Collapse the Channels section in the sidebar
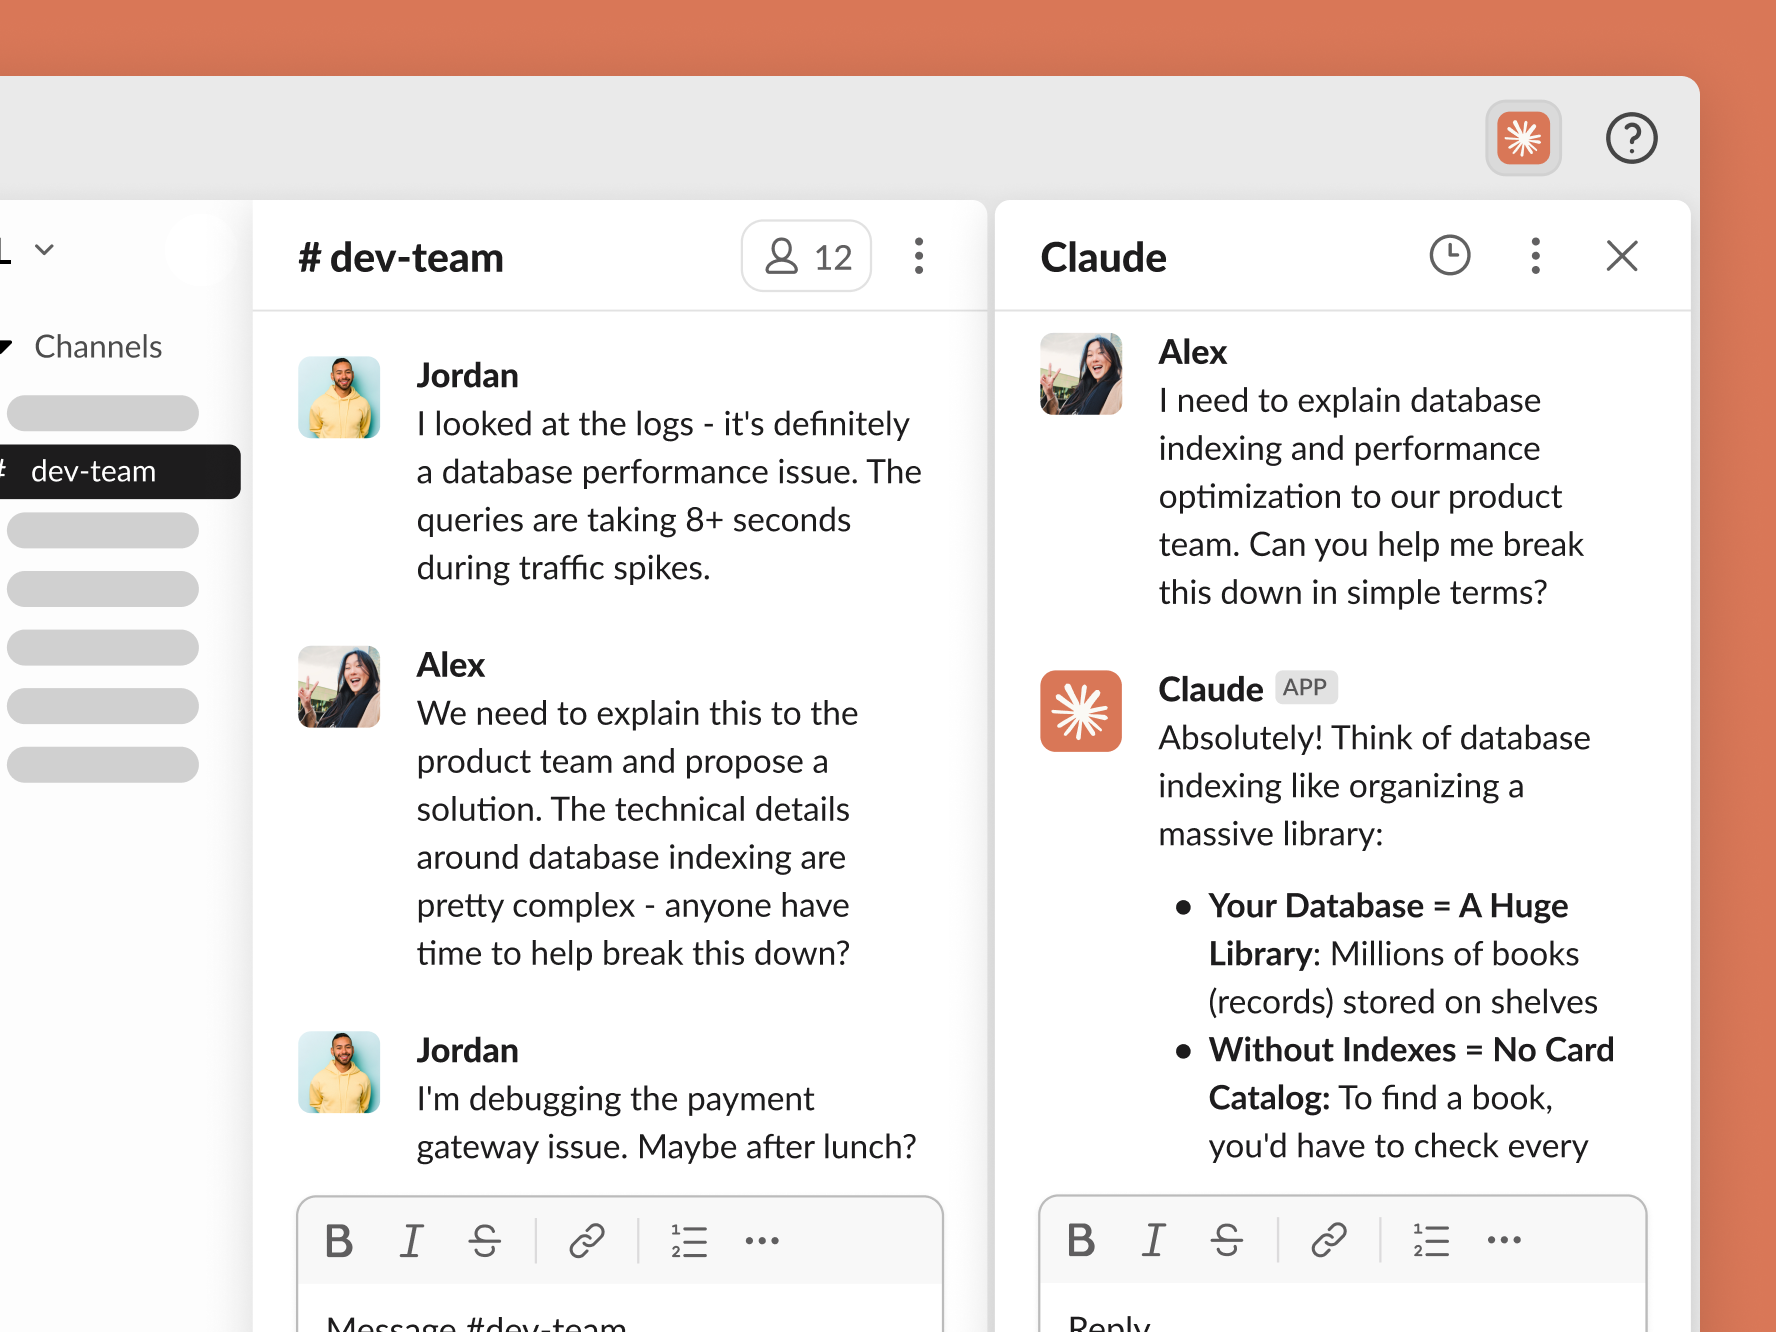 [6, 347]
